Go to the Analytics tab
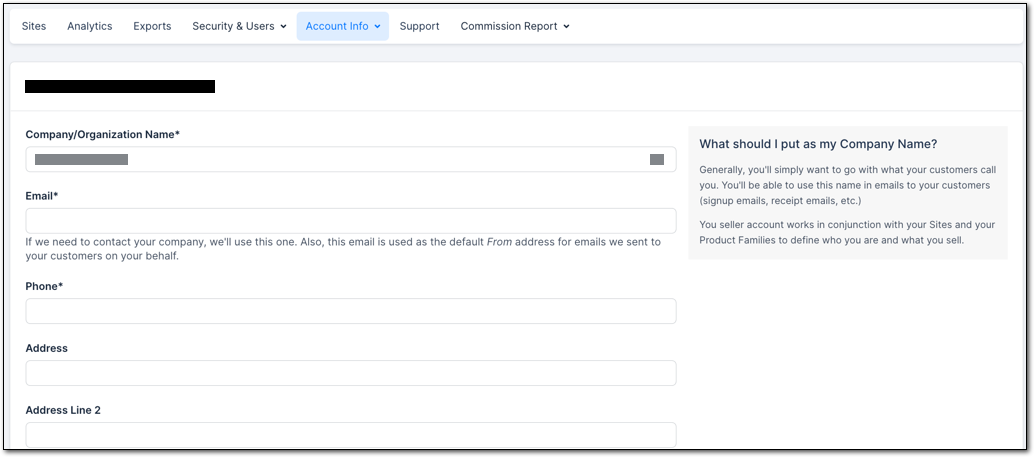This screenshot has width=1034, height=457. 90,26
